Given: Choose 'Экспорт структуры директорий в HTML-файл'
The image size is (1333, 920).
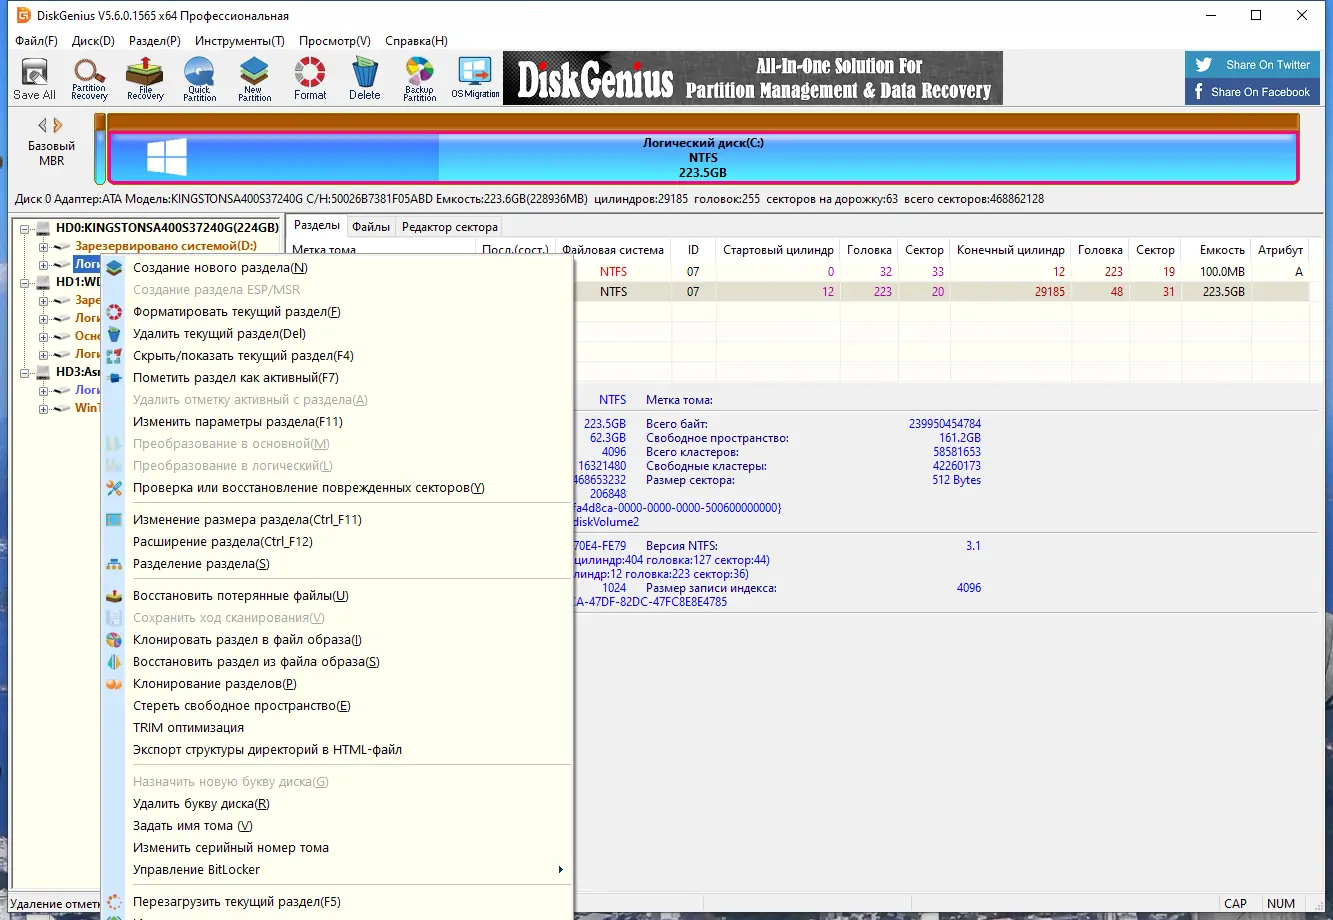Looking at the screenshot, I should (337, 750).
